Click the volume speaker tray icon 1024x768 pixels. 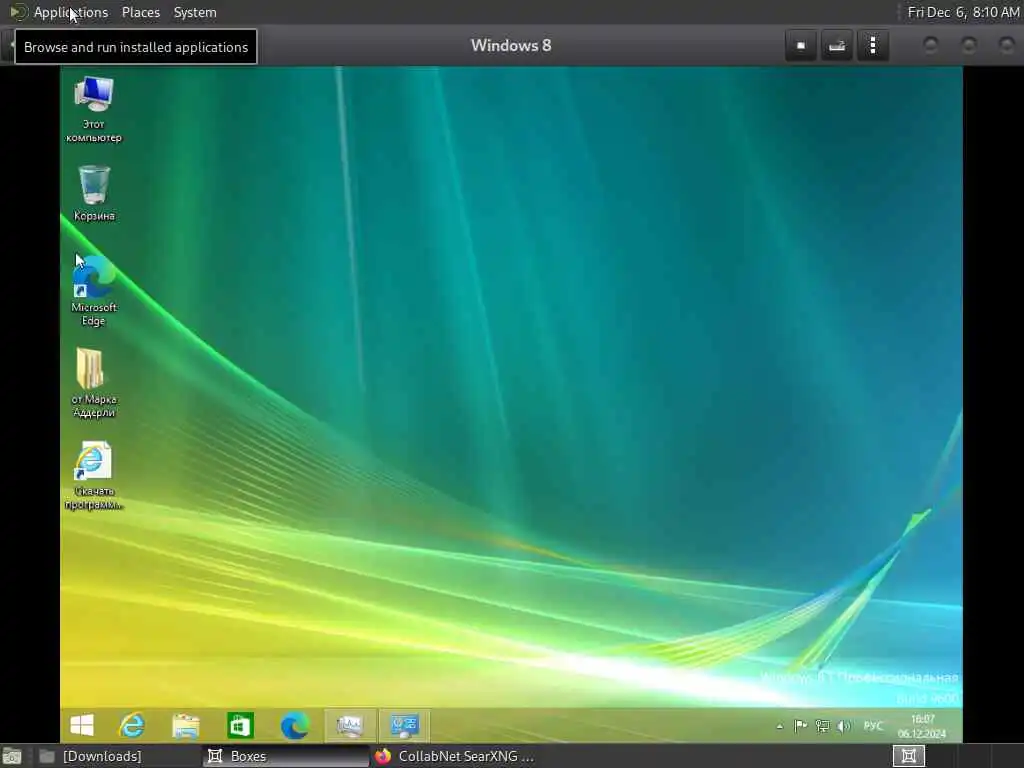[844, 726]
